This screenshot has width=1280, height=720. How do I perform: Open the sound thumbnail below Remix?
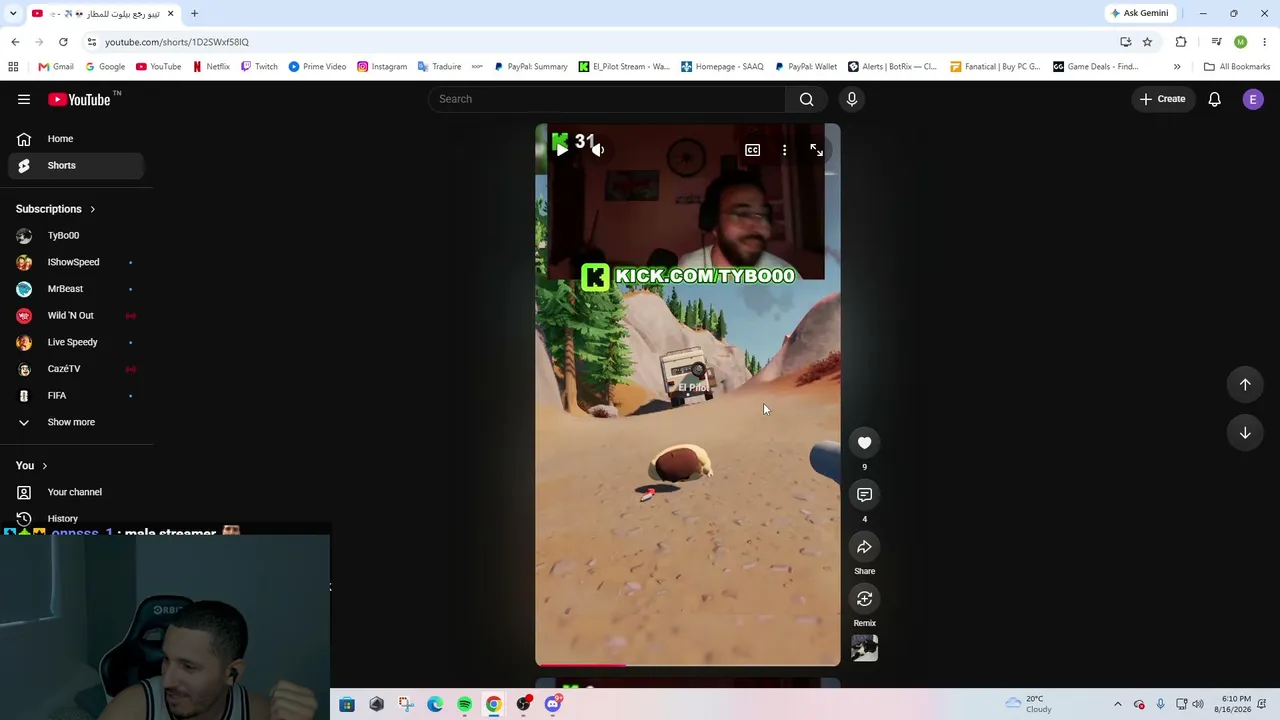click(864, 649)
